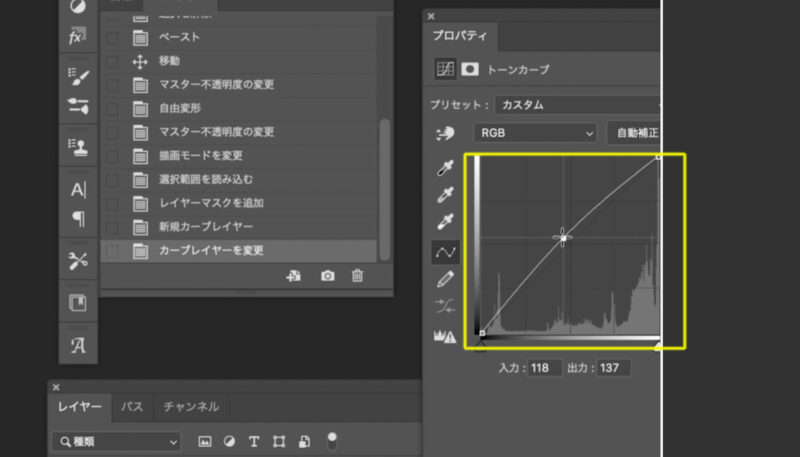The image size is (800, 457).
Task: Open the Tool Presets wrench icon
Action: [78, 261]
